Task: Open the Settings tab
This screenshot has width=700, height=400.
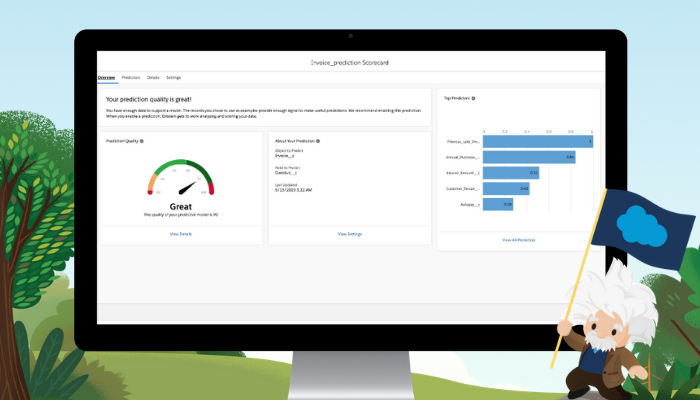Action: pos(174,78)
